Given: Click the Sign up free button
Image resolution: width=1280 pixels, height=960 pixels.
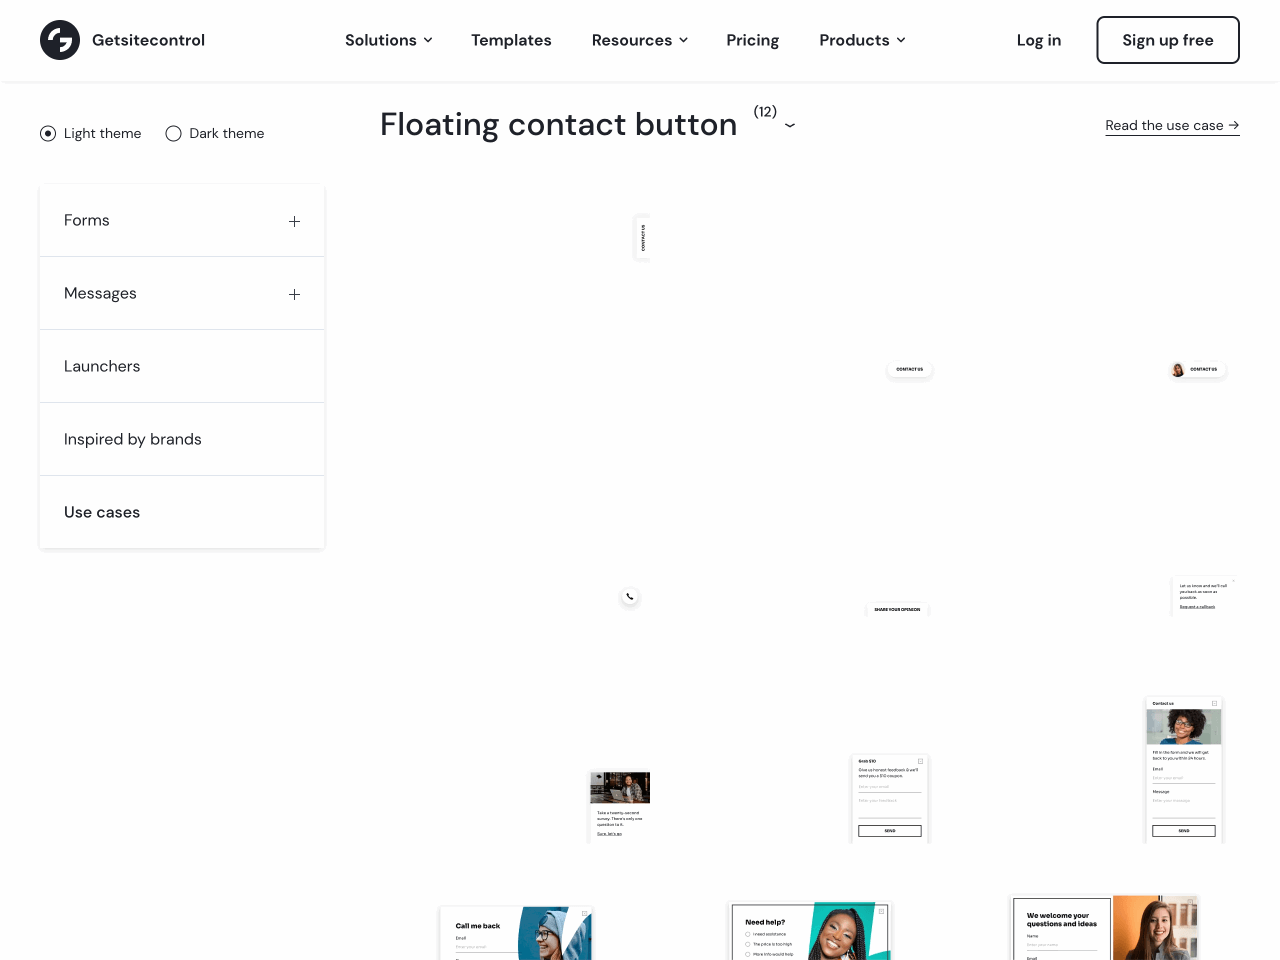Looking at the screenshot, I should point(1167,40).
